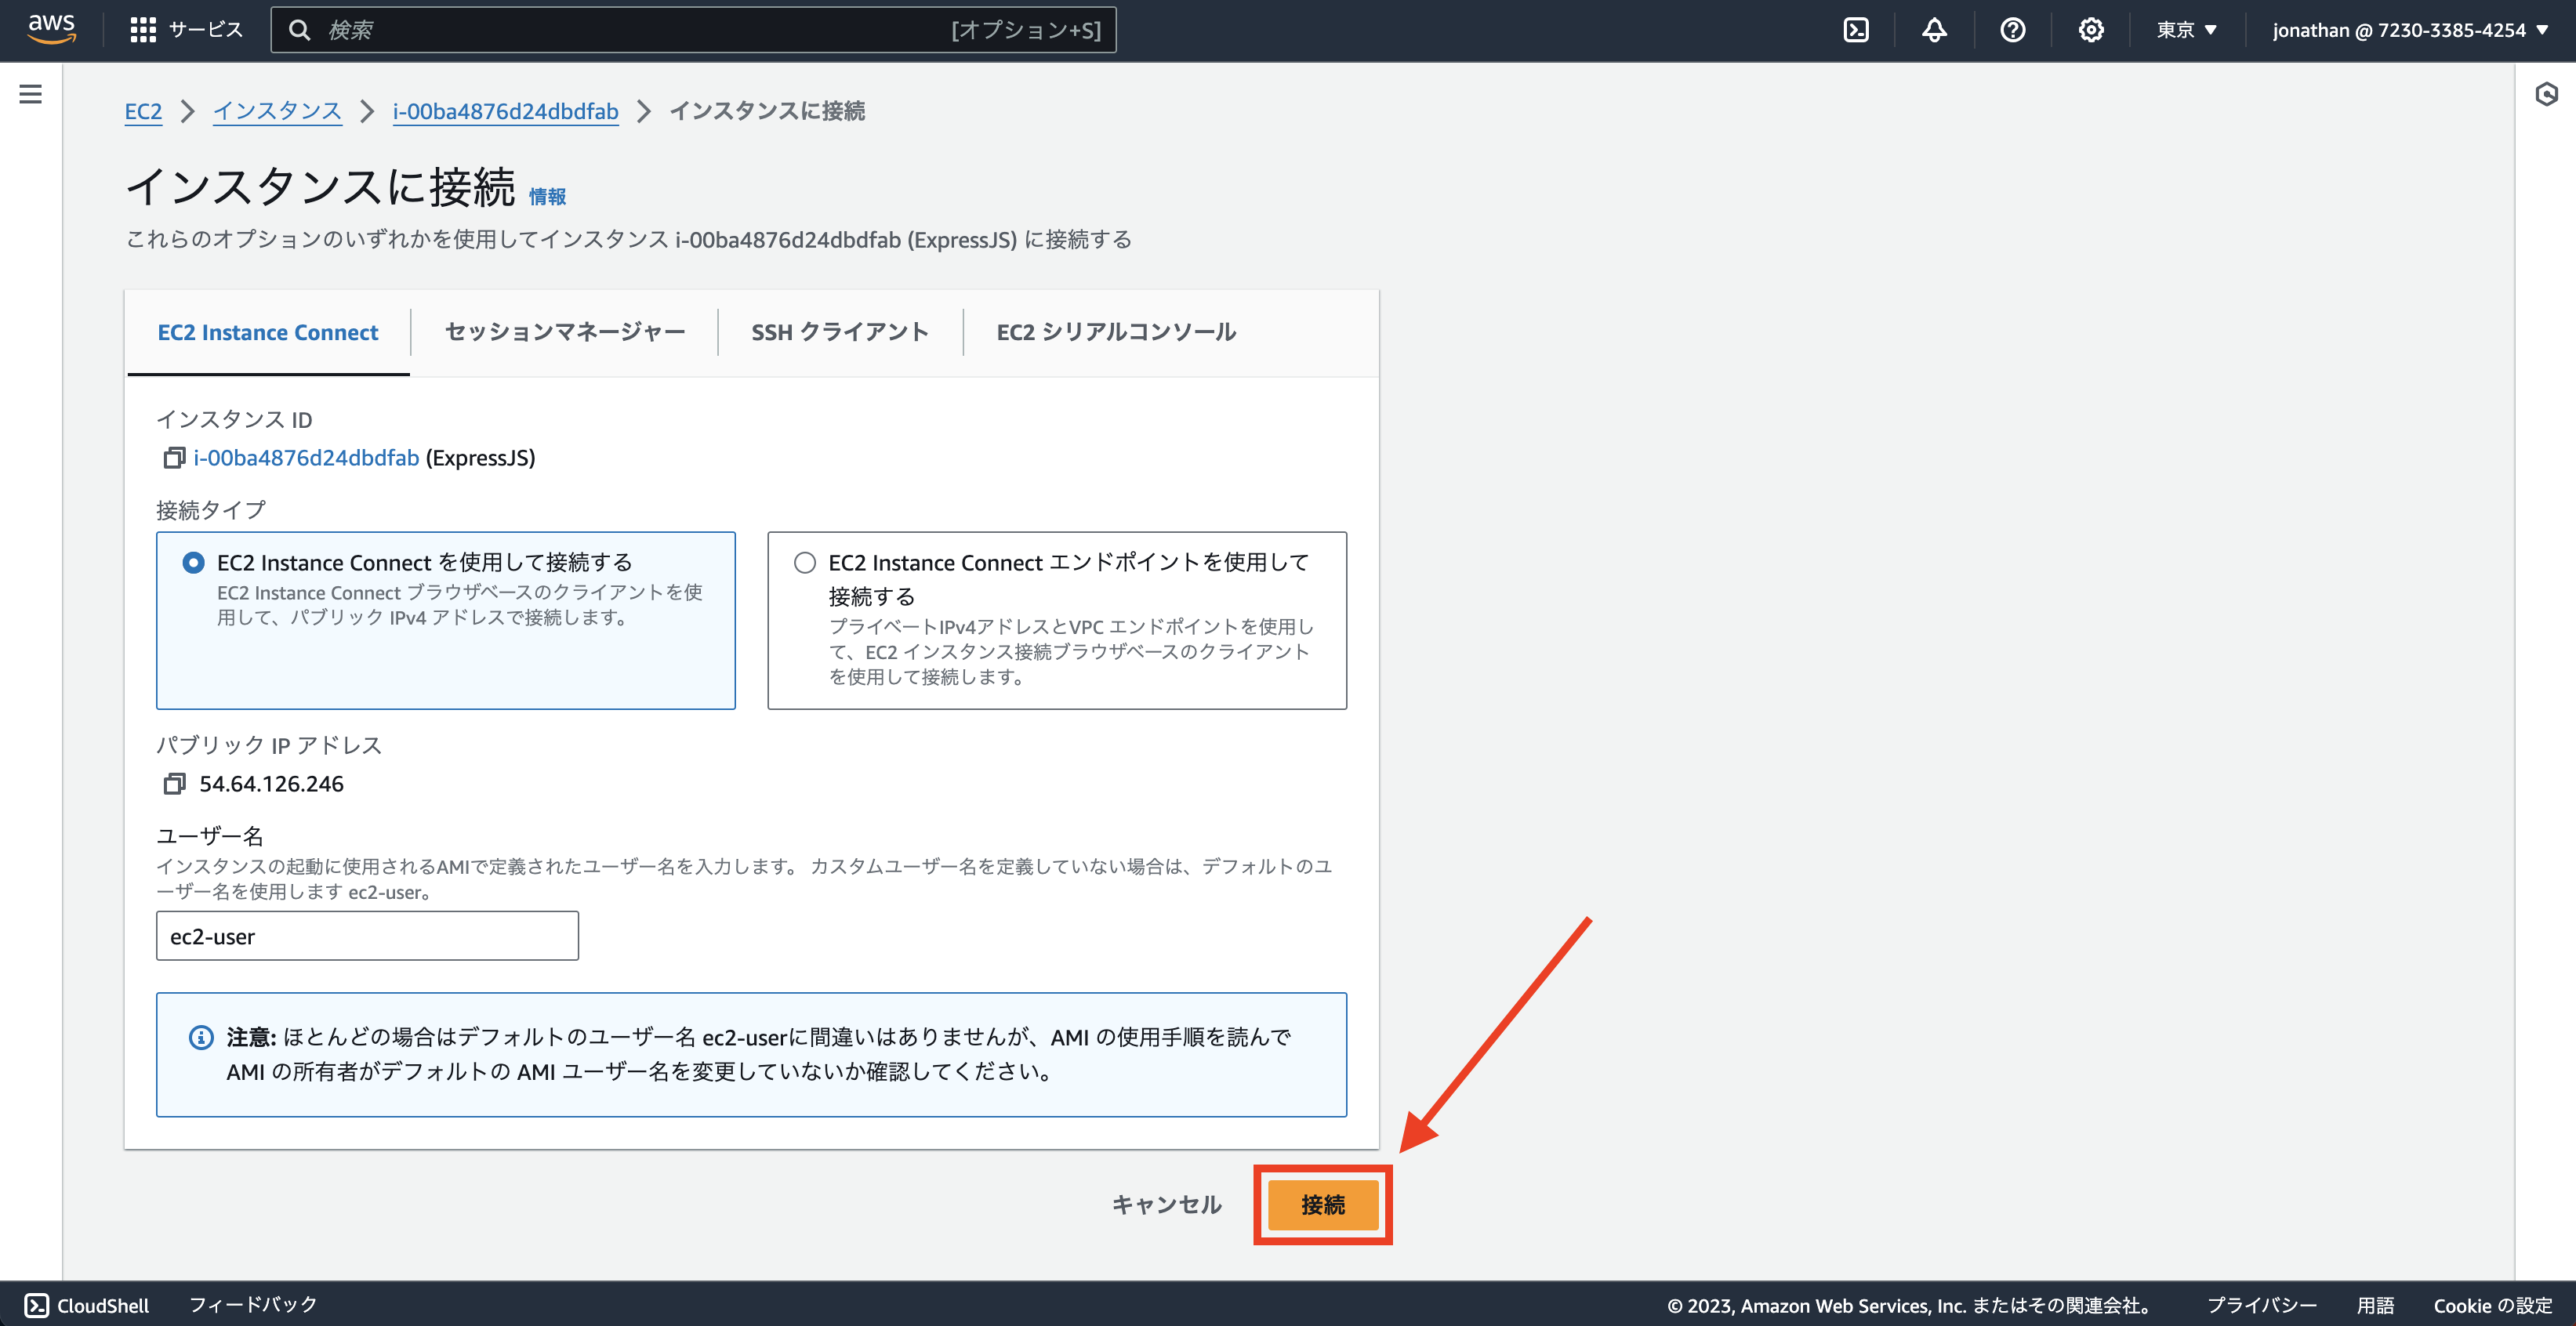Select EC2 Instance Connect を使用して接続する option
The height and width of the screenshot is (1326, 2576).
(192, 562)
